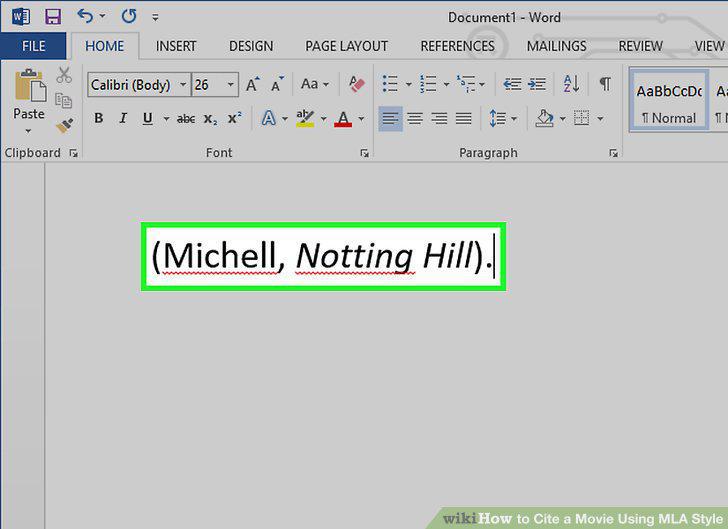This screenshot has height=529, width=728.
Task: Click Grow Font button
Action: click(253, 84)
